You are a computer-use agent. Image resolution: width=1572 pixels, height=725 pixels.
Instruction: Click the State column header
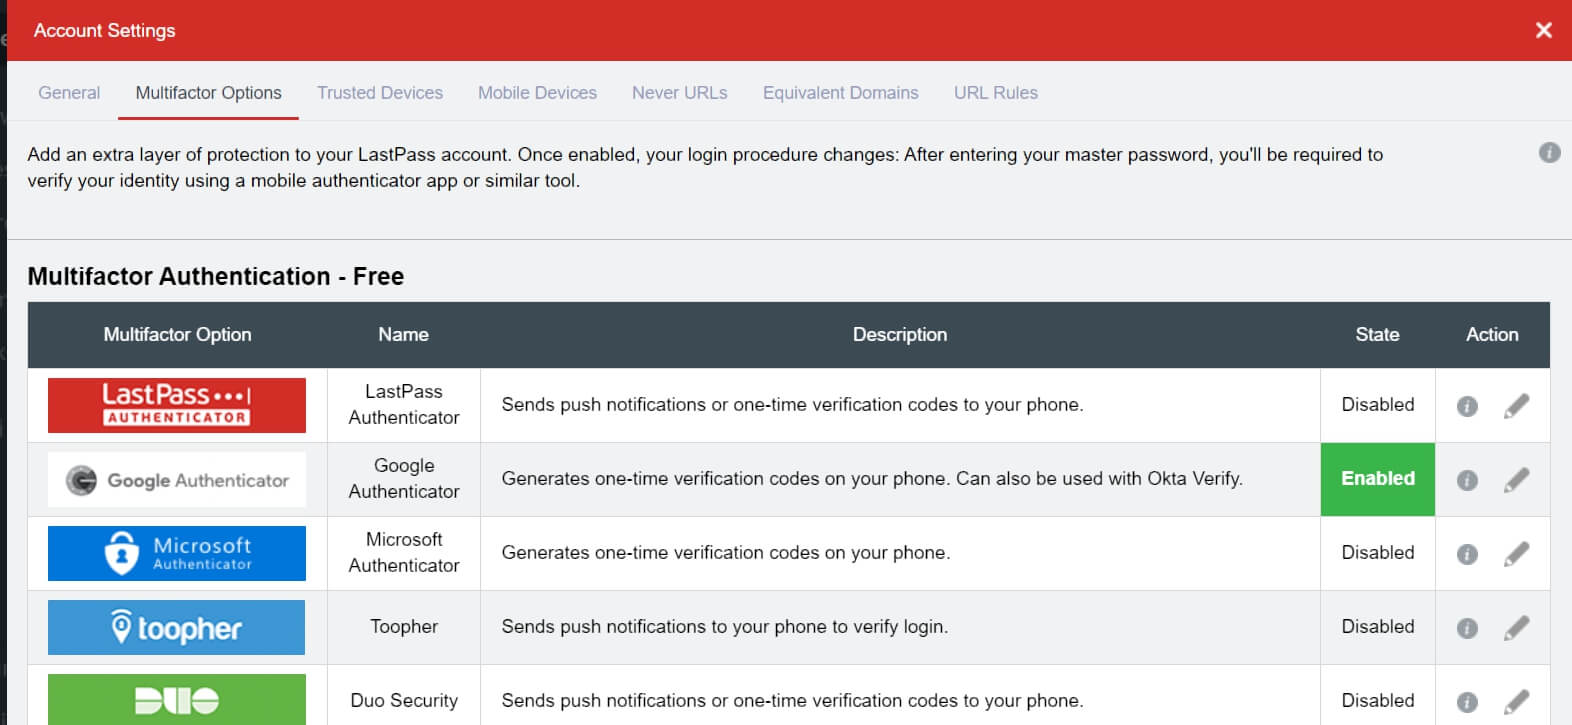1377,335
